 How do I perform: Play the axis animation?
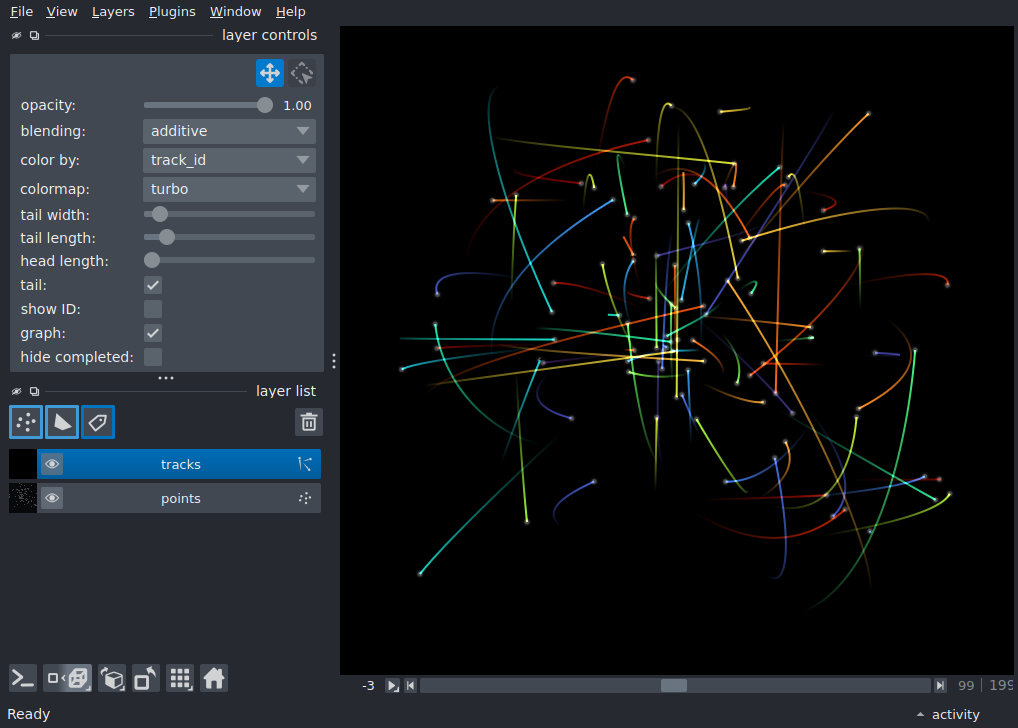(392, 686)
